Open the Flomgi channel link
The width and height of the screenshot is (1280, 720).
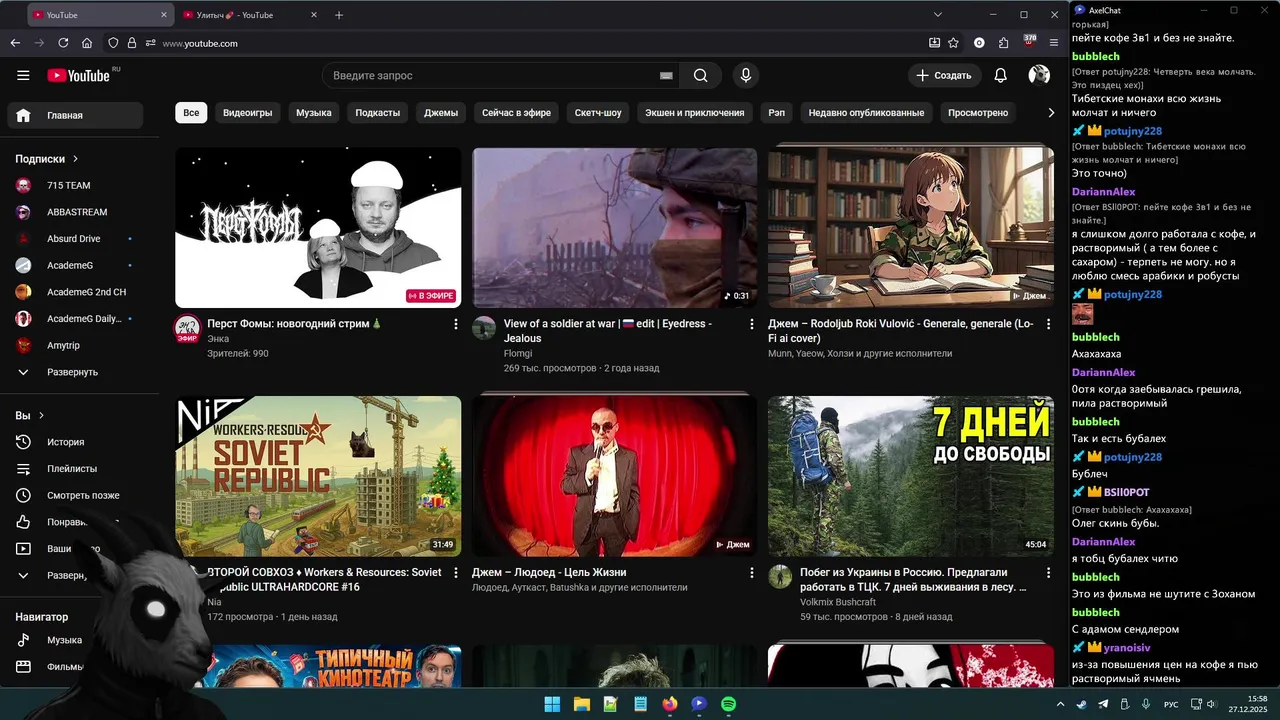[x=518, y=353]
